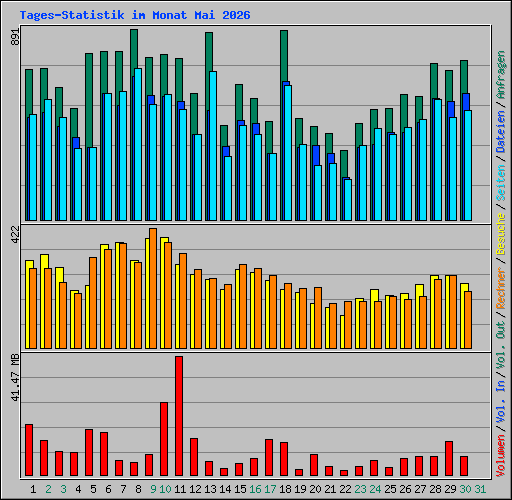
Task: Click the Besuche legend label
Action: tap(501, 234)
